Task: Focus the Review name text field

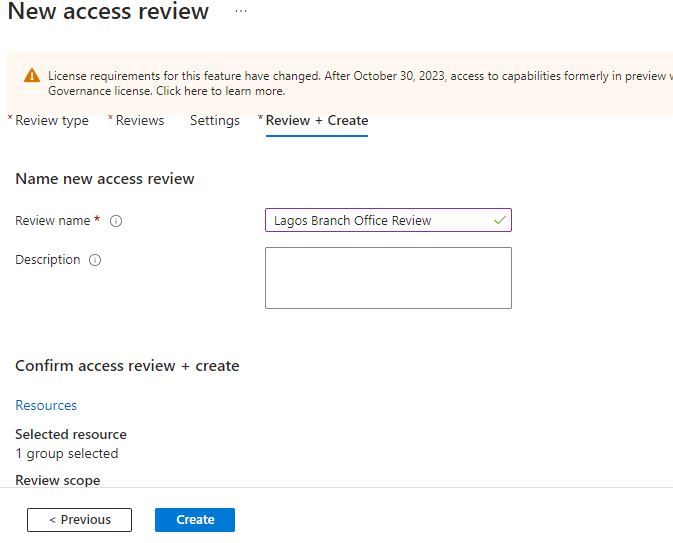Action: click(x=380, y=220)
